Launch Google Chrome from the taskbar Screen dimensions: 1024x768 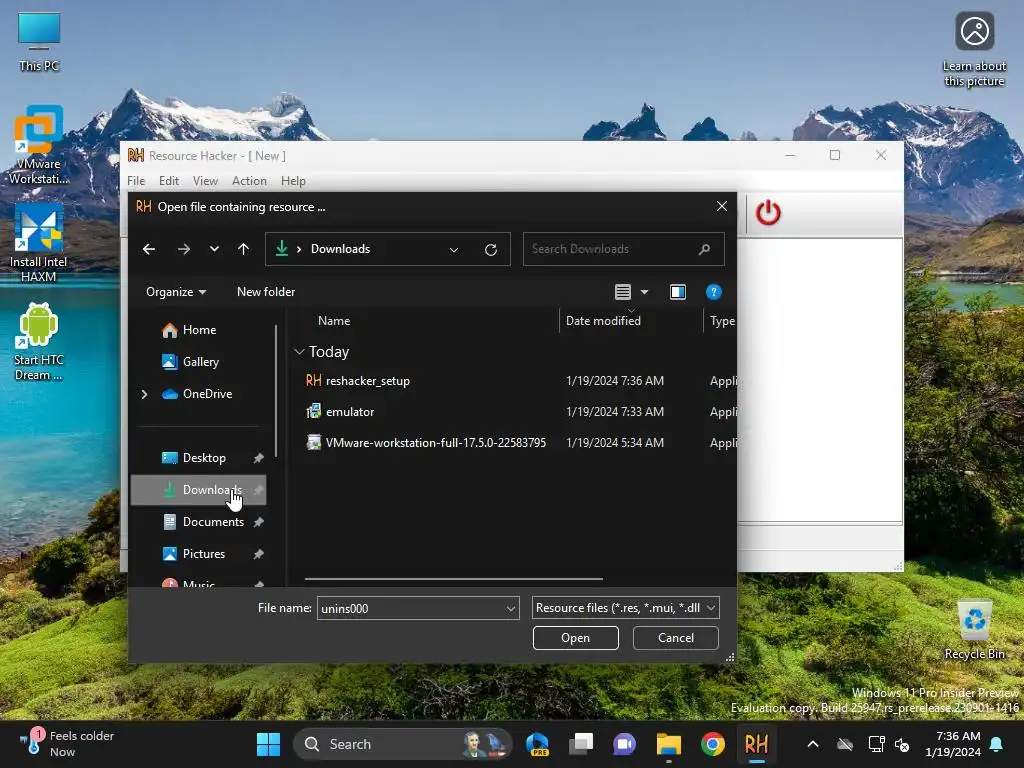tap(712, 744)
